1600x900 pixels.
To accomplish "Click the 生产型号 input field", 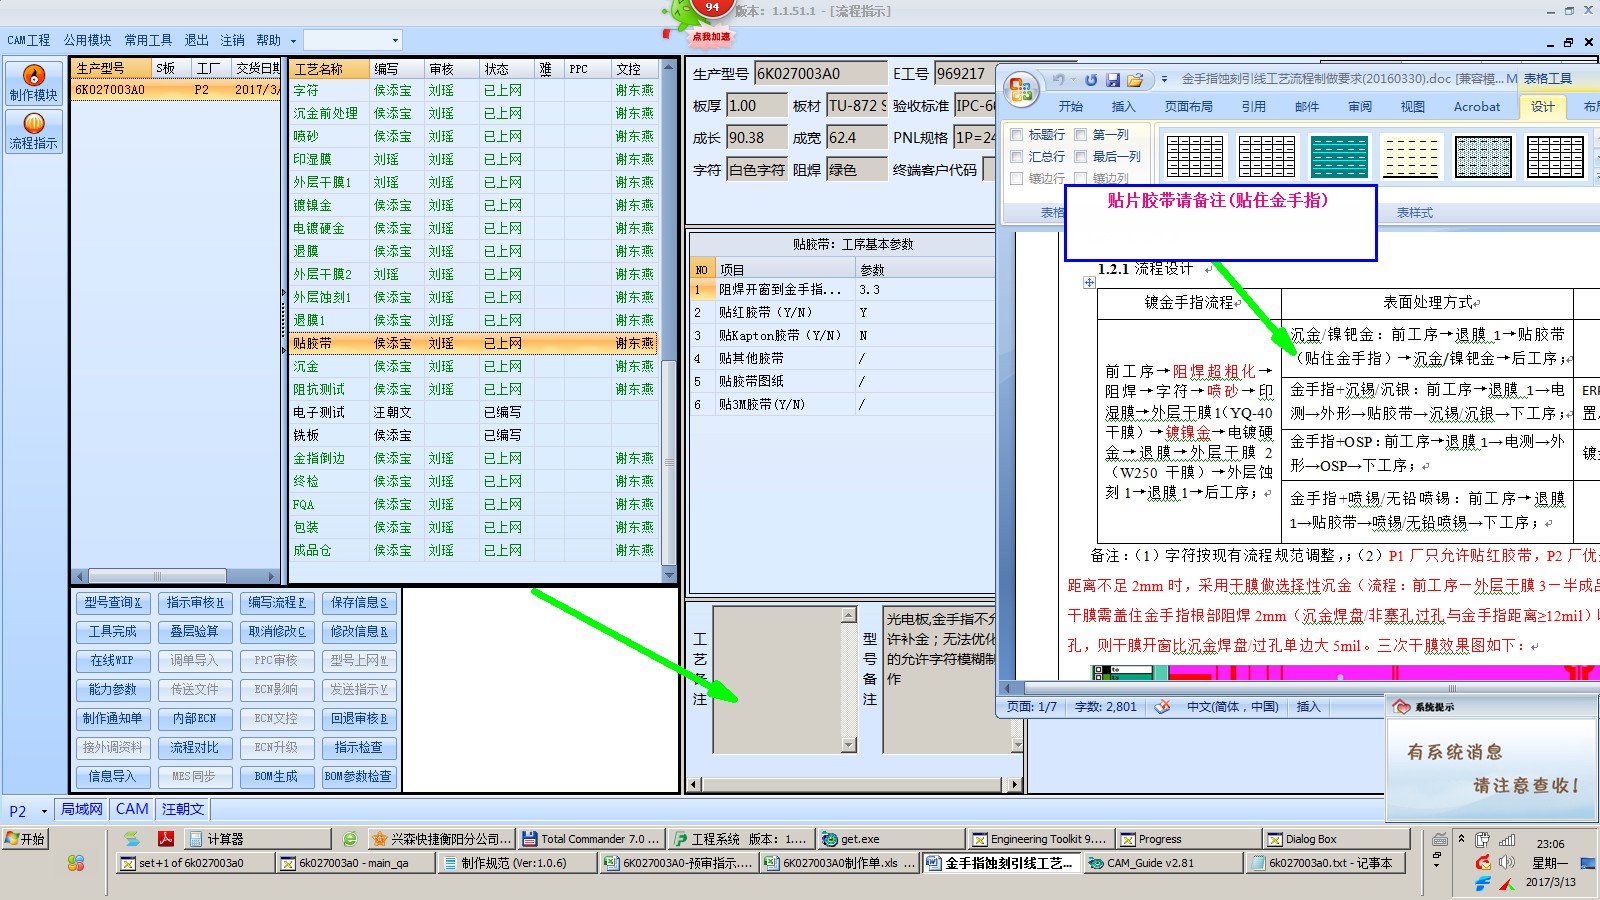I will (820, 73).
